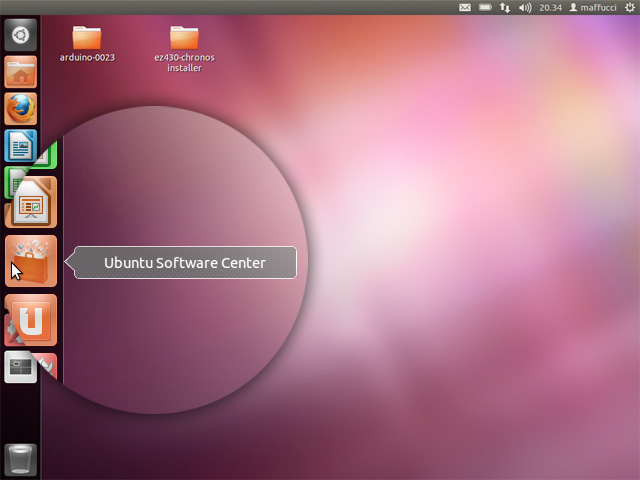Open the power gear session menu

(x=629, y=7)
